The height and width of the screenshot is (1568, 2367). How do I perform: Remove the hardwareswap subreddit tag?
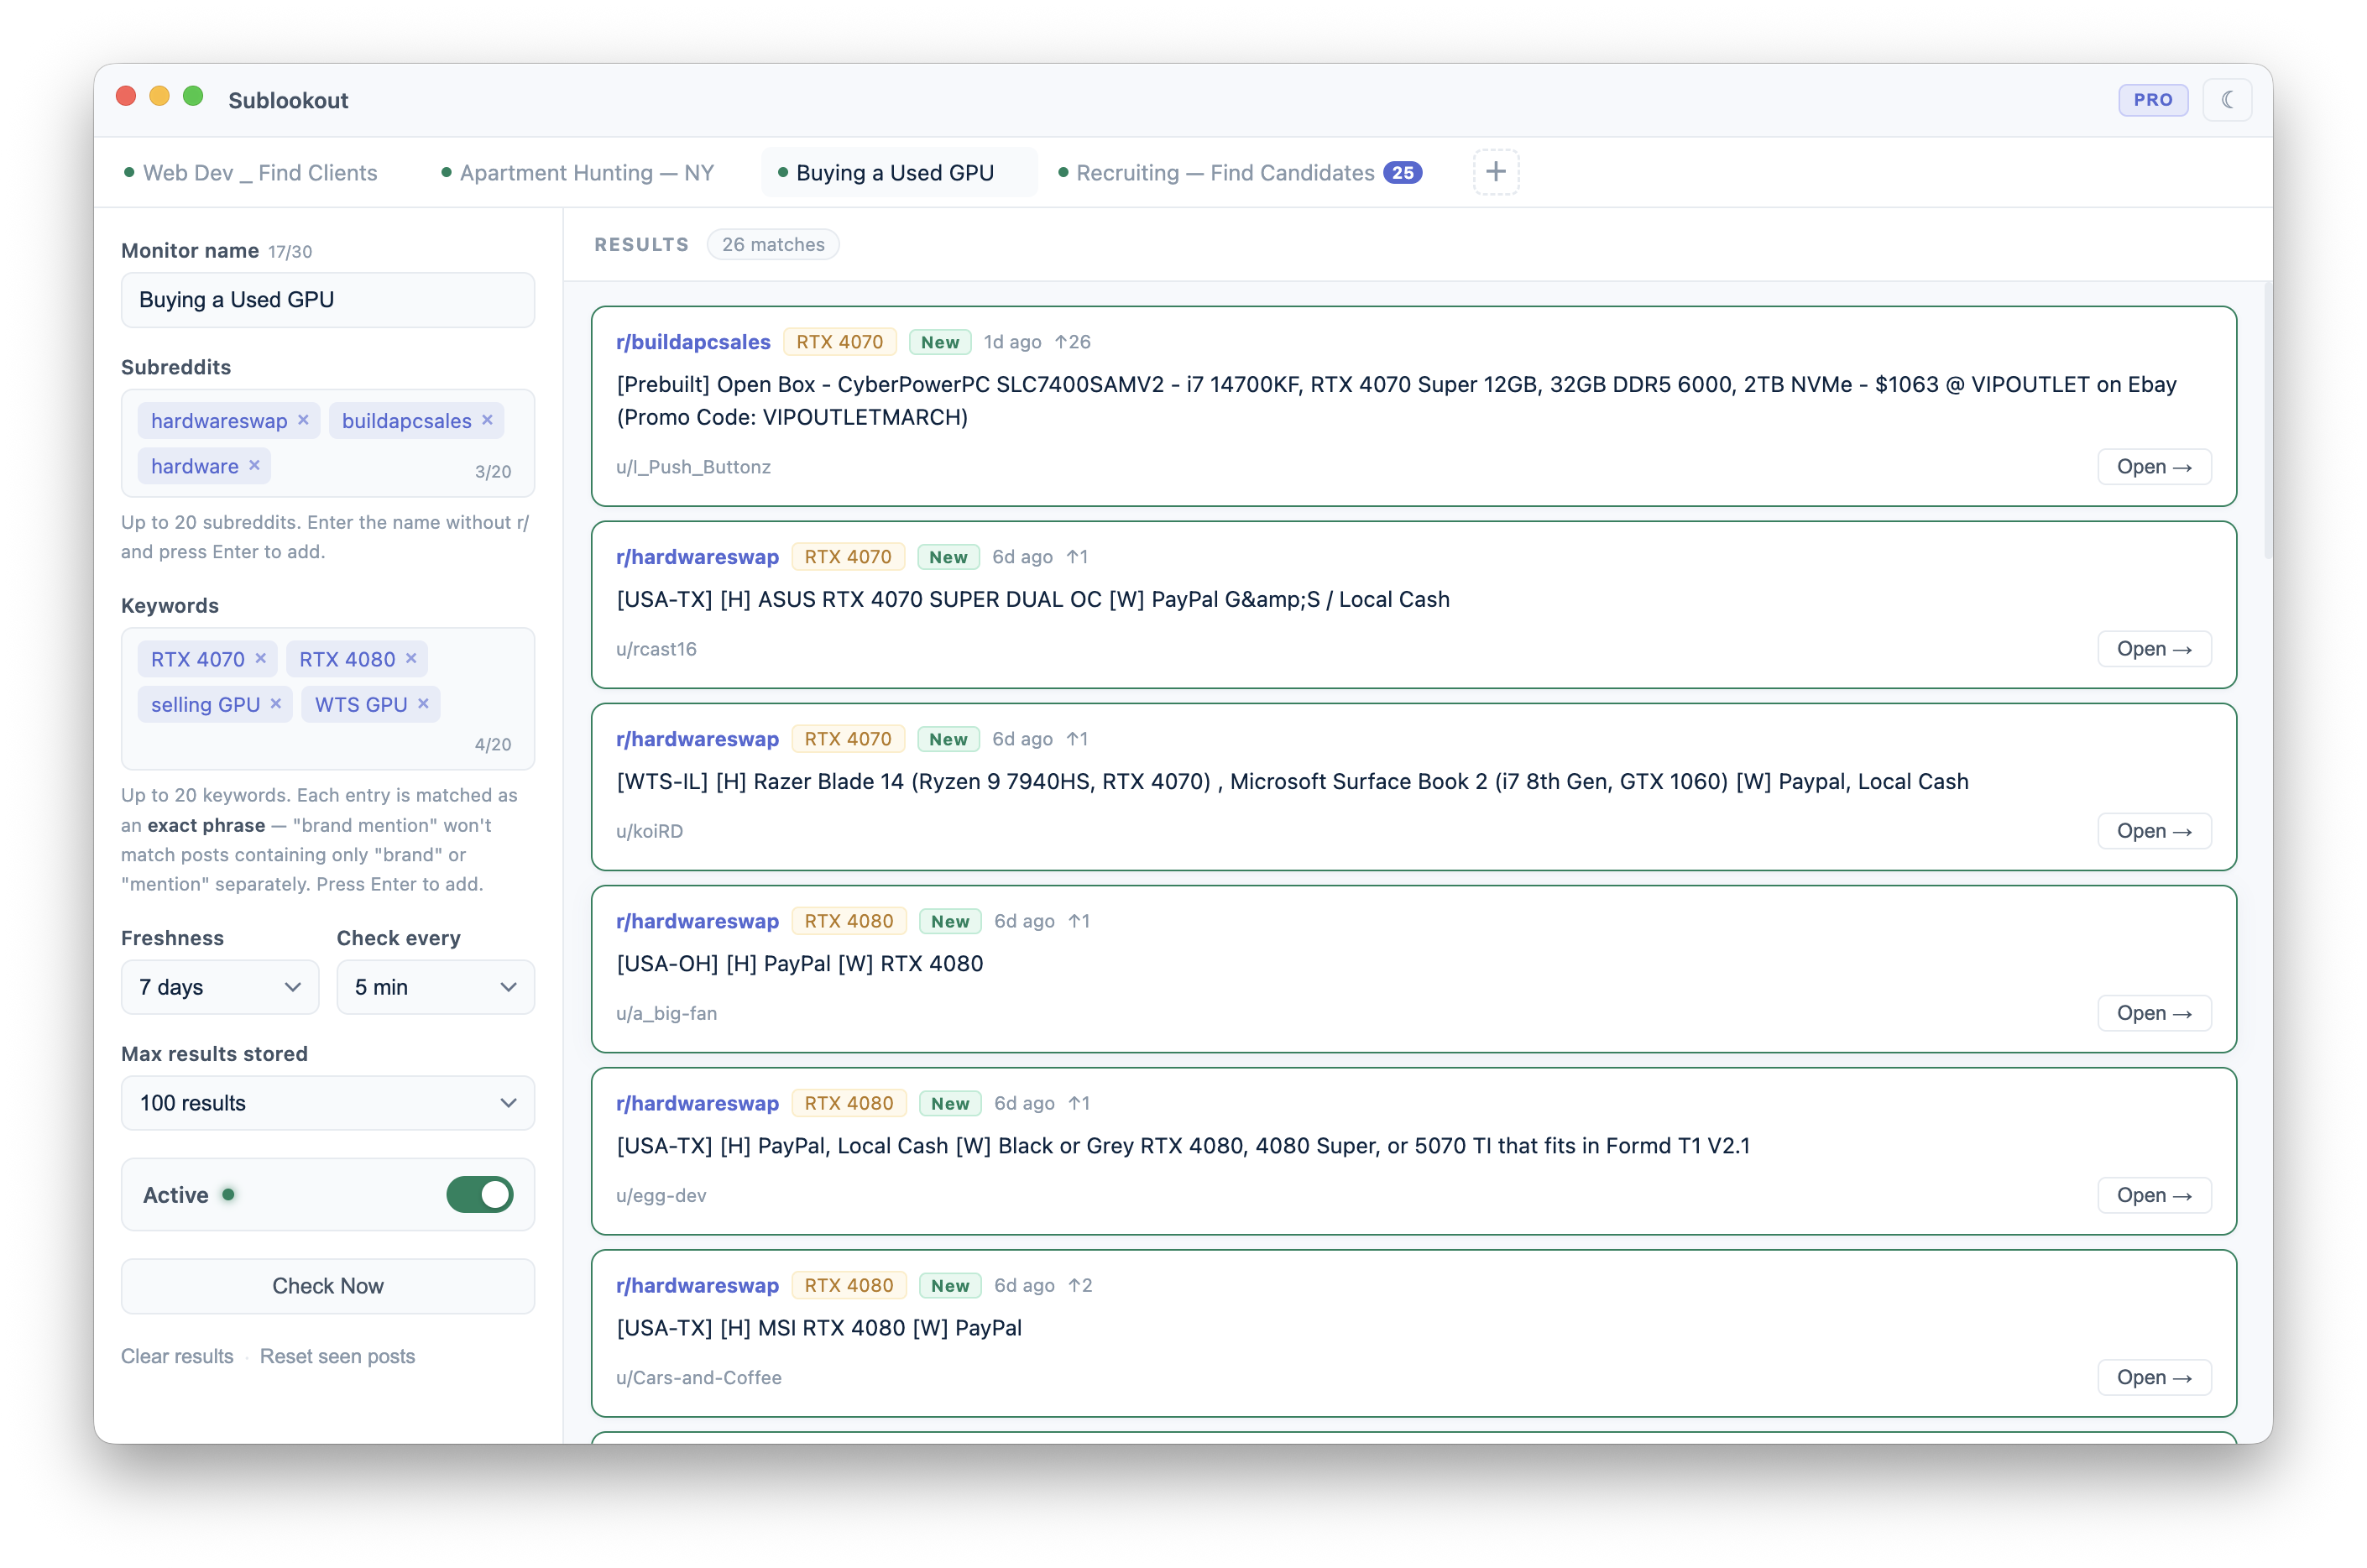(303, 420)
